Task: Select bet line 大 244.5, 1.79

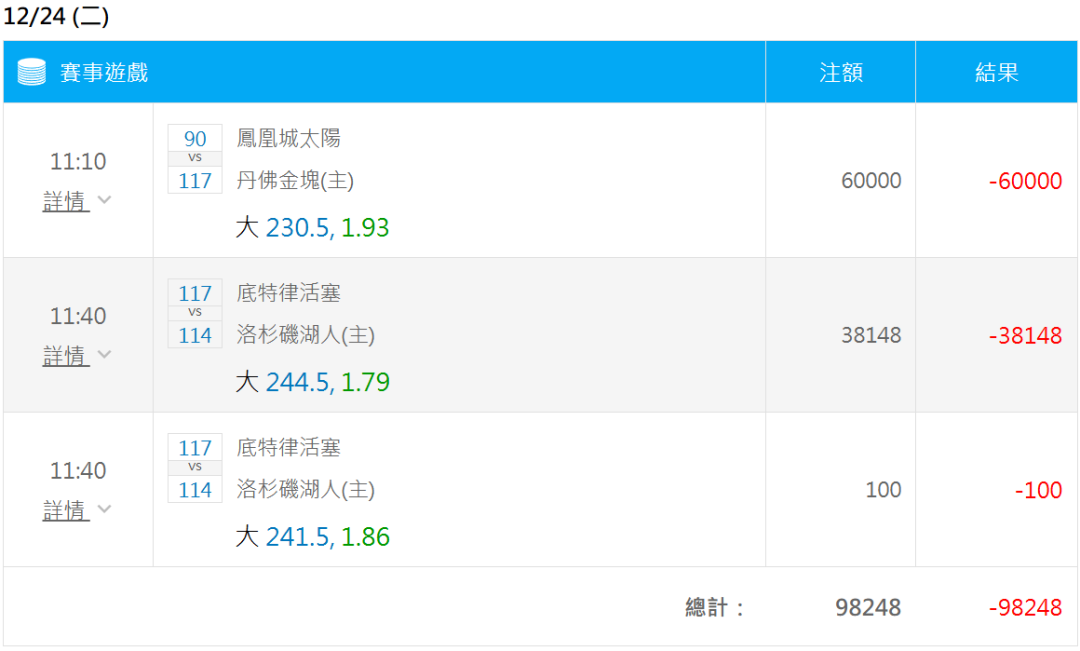Action: tap(313, 382)
